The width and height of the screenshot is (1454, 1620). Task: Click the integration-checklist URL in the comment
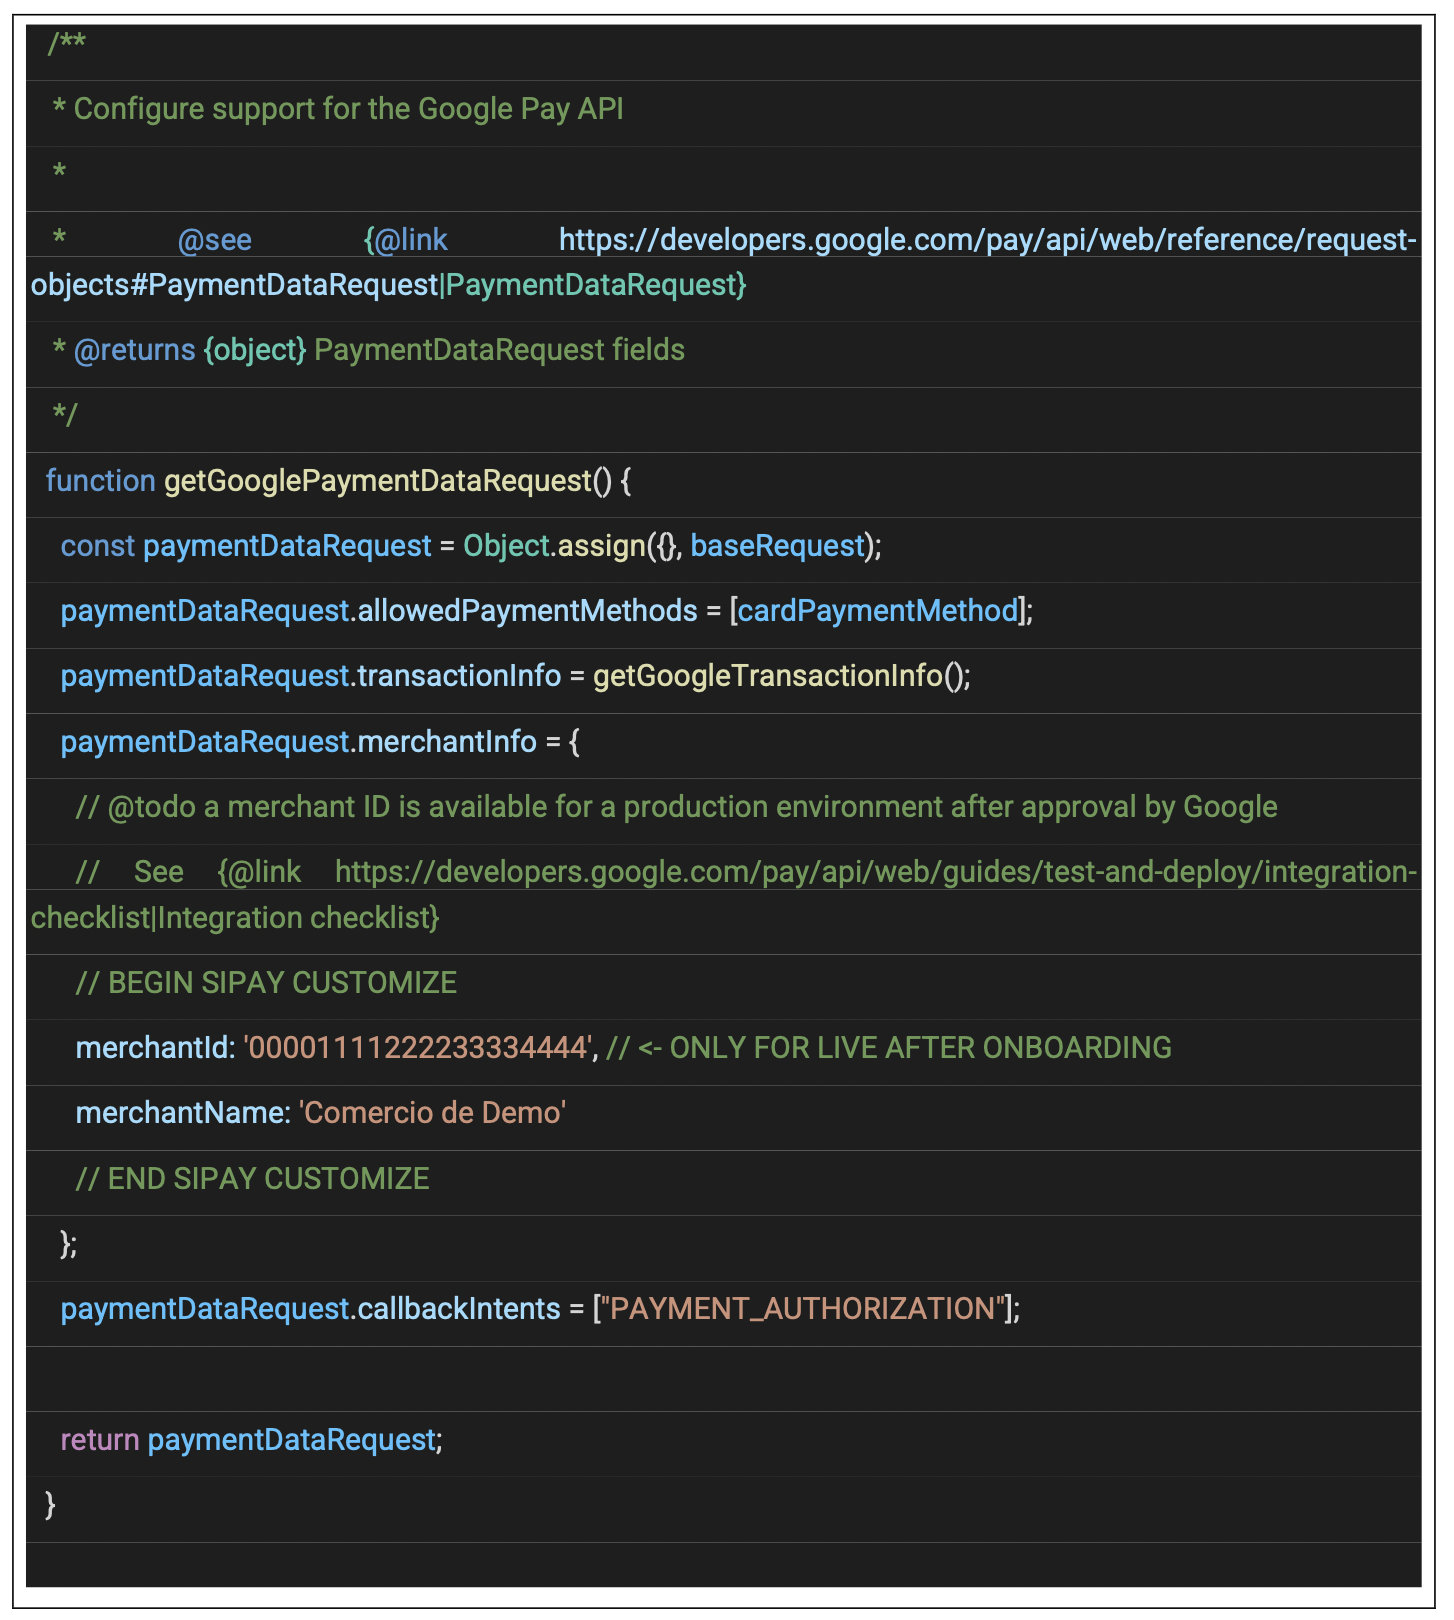(x=875, y=872)
